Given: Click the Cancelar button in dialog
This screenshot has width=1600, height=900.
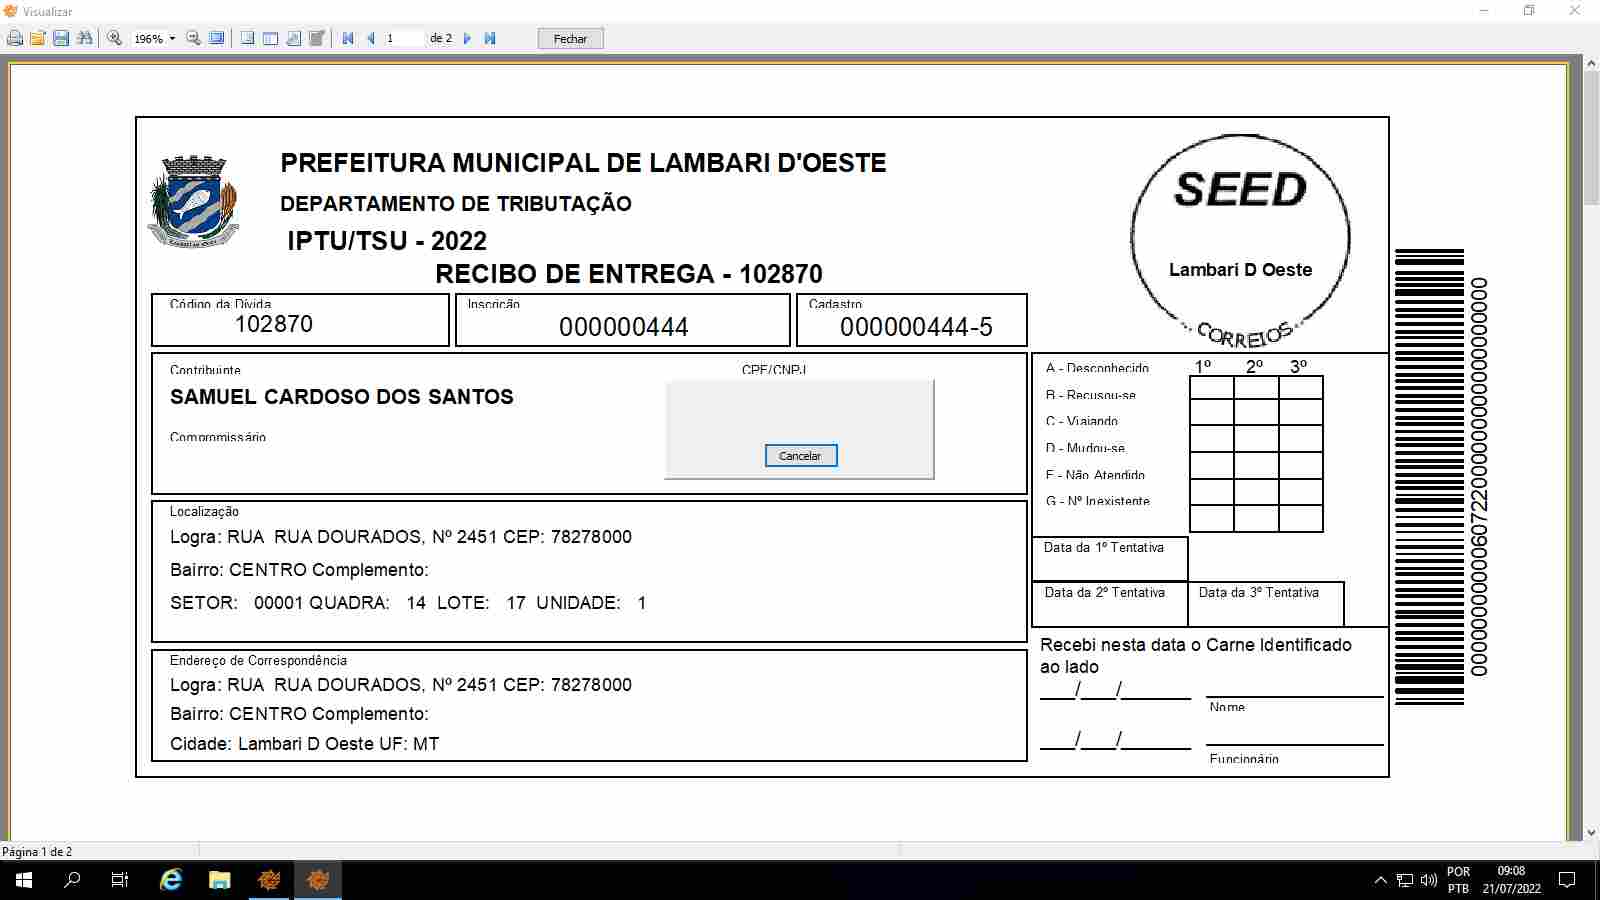Looking at the screenshot, I should click(x=800, y=456).
